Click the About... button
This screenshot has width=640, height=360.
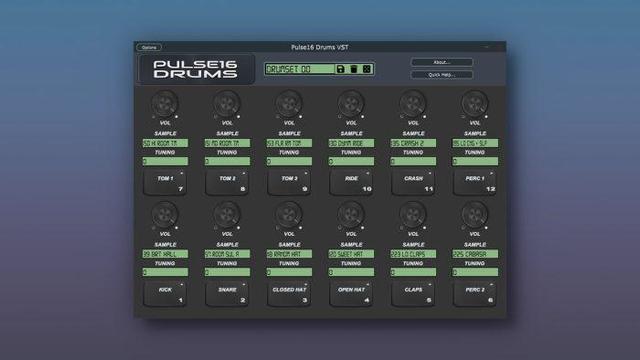[x=442, y=62]
